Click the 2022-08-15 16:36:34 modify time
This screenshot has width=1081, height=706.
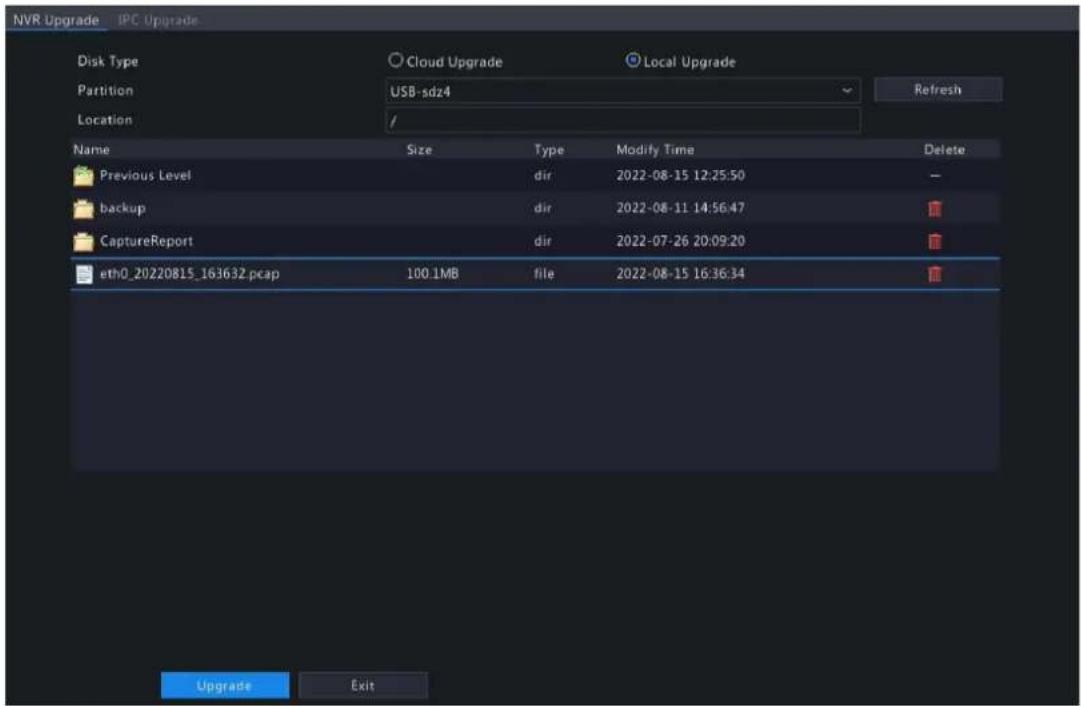click(x=680, y=274)
